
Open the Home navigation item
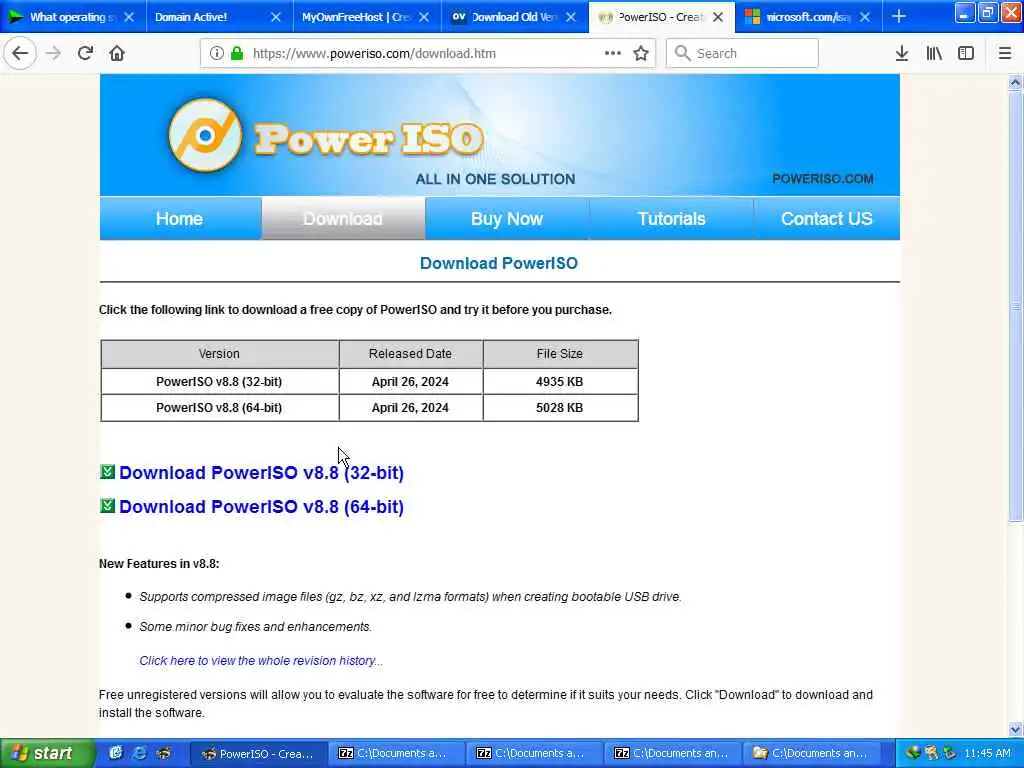(x=180, y=219)
